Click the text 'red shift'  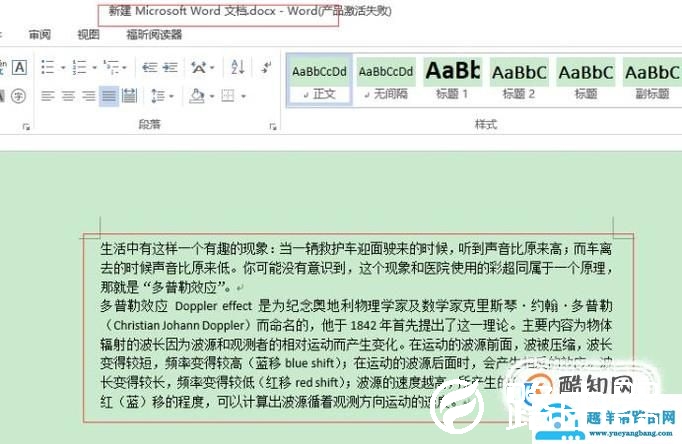point(317,382)
